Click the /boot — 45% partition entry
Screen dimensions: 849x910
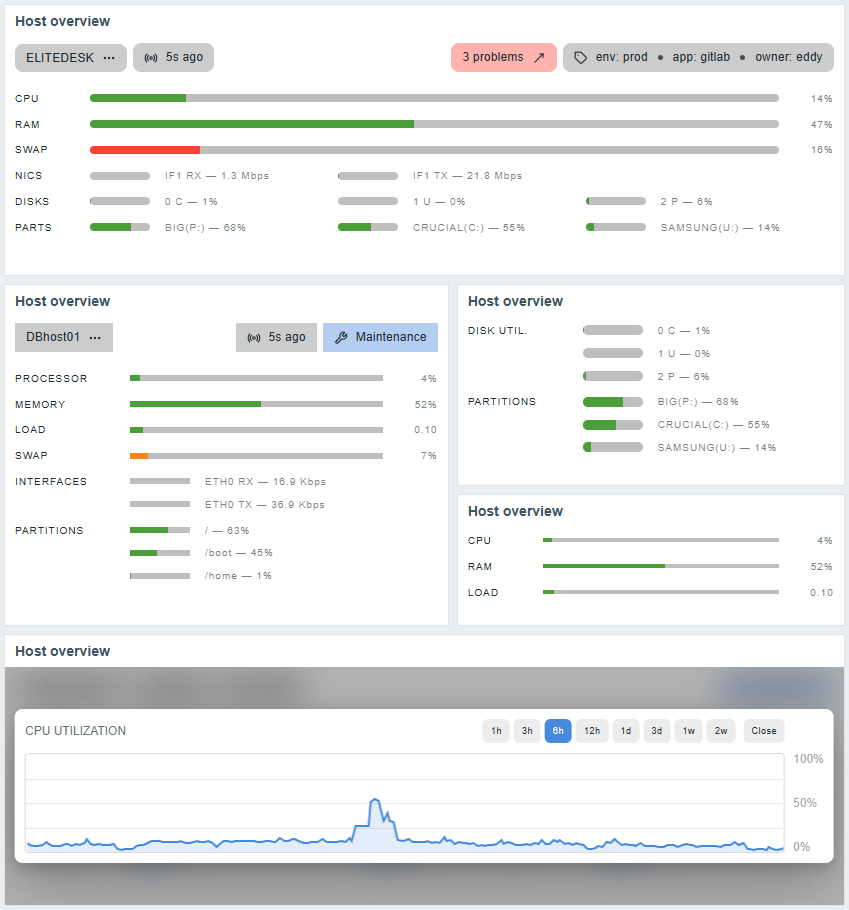[239, 552]
